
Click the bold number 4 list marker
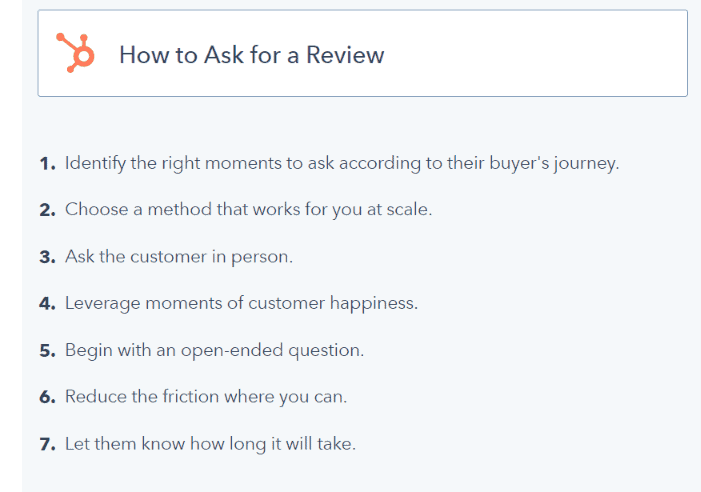(x=47, y=304)
